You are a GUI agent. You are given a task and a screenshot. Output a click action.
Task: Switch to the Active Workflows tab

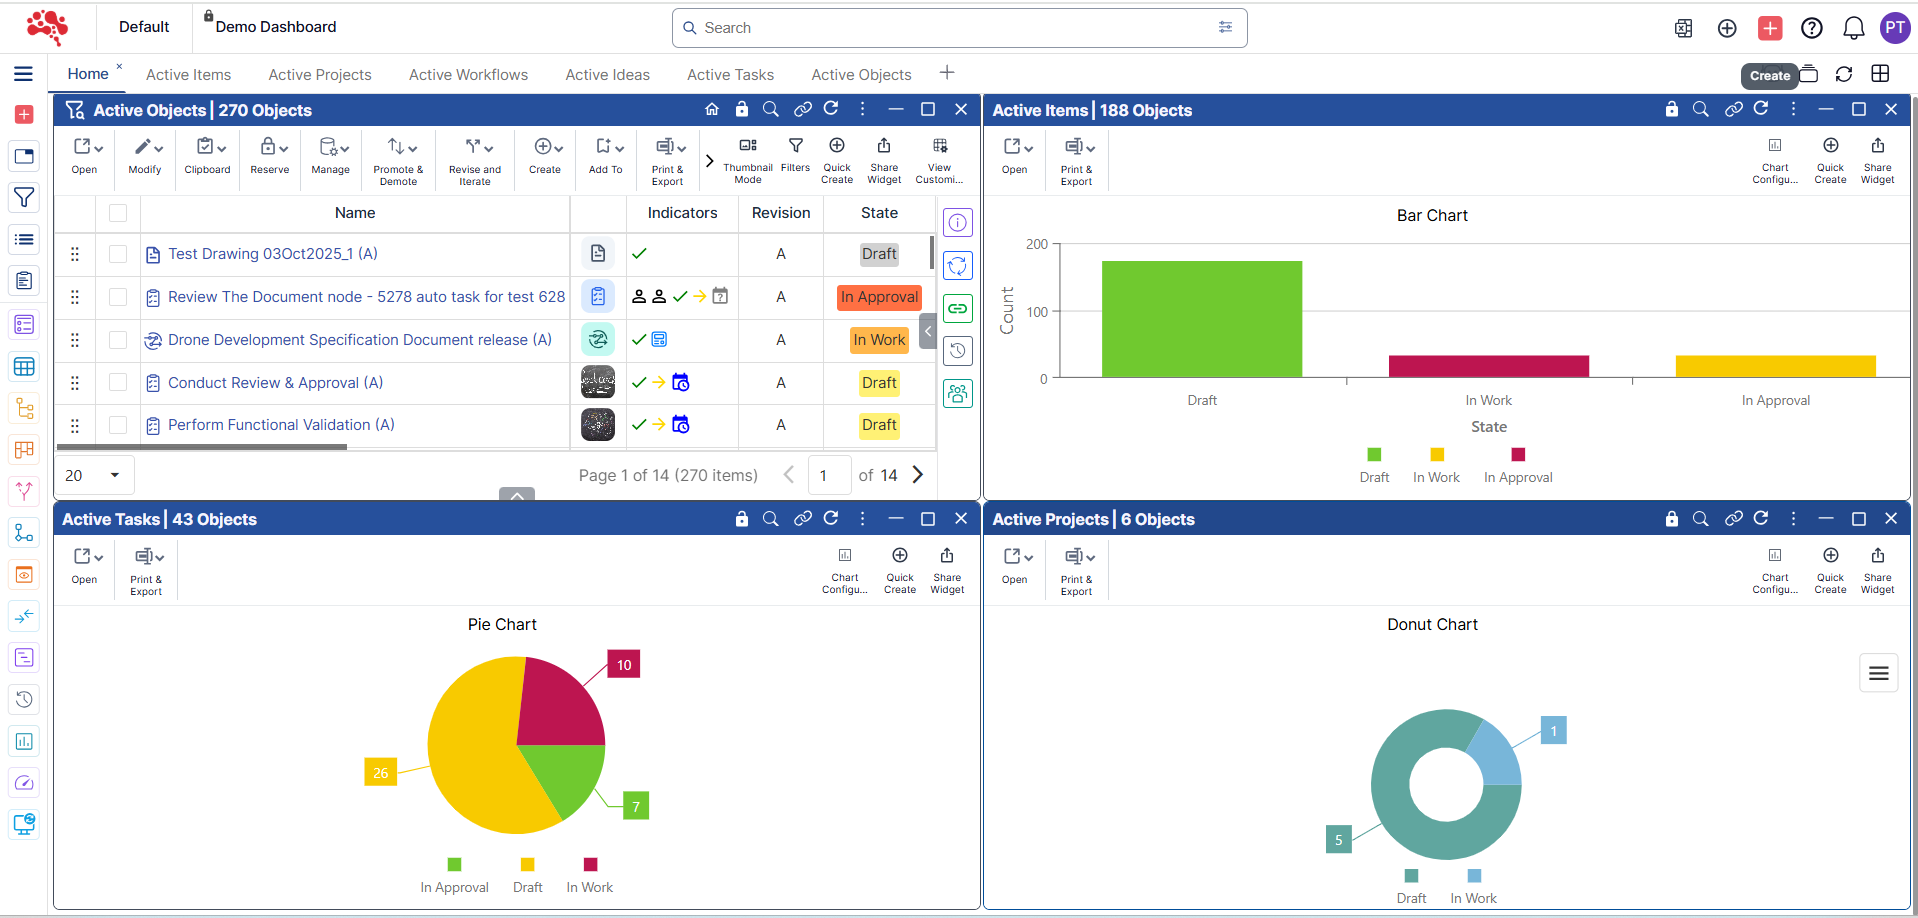click(x=468, y=75)
